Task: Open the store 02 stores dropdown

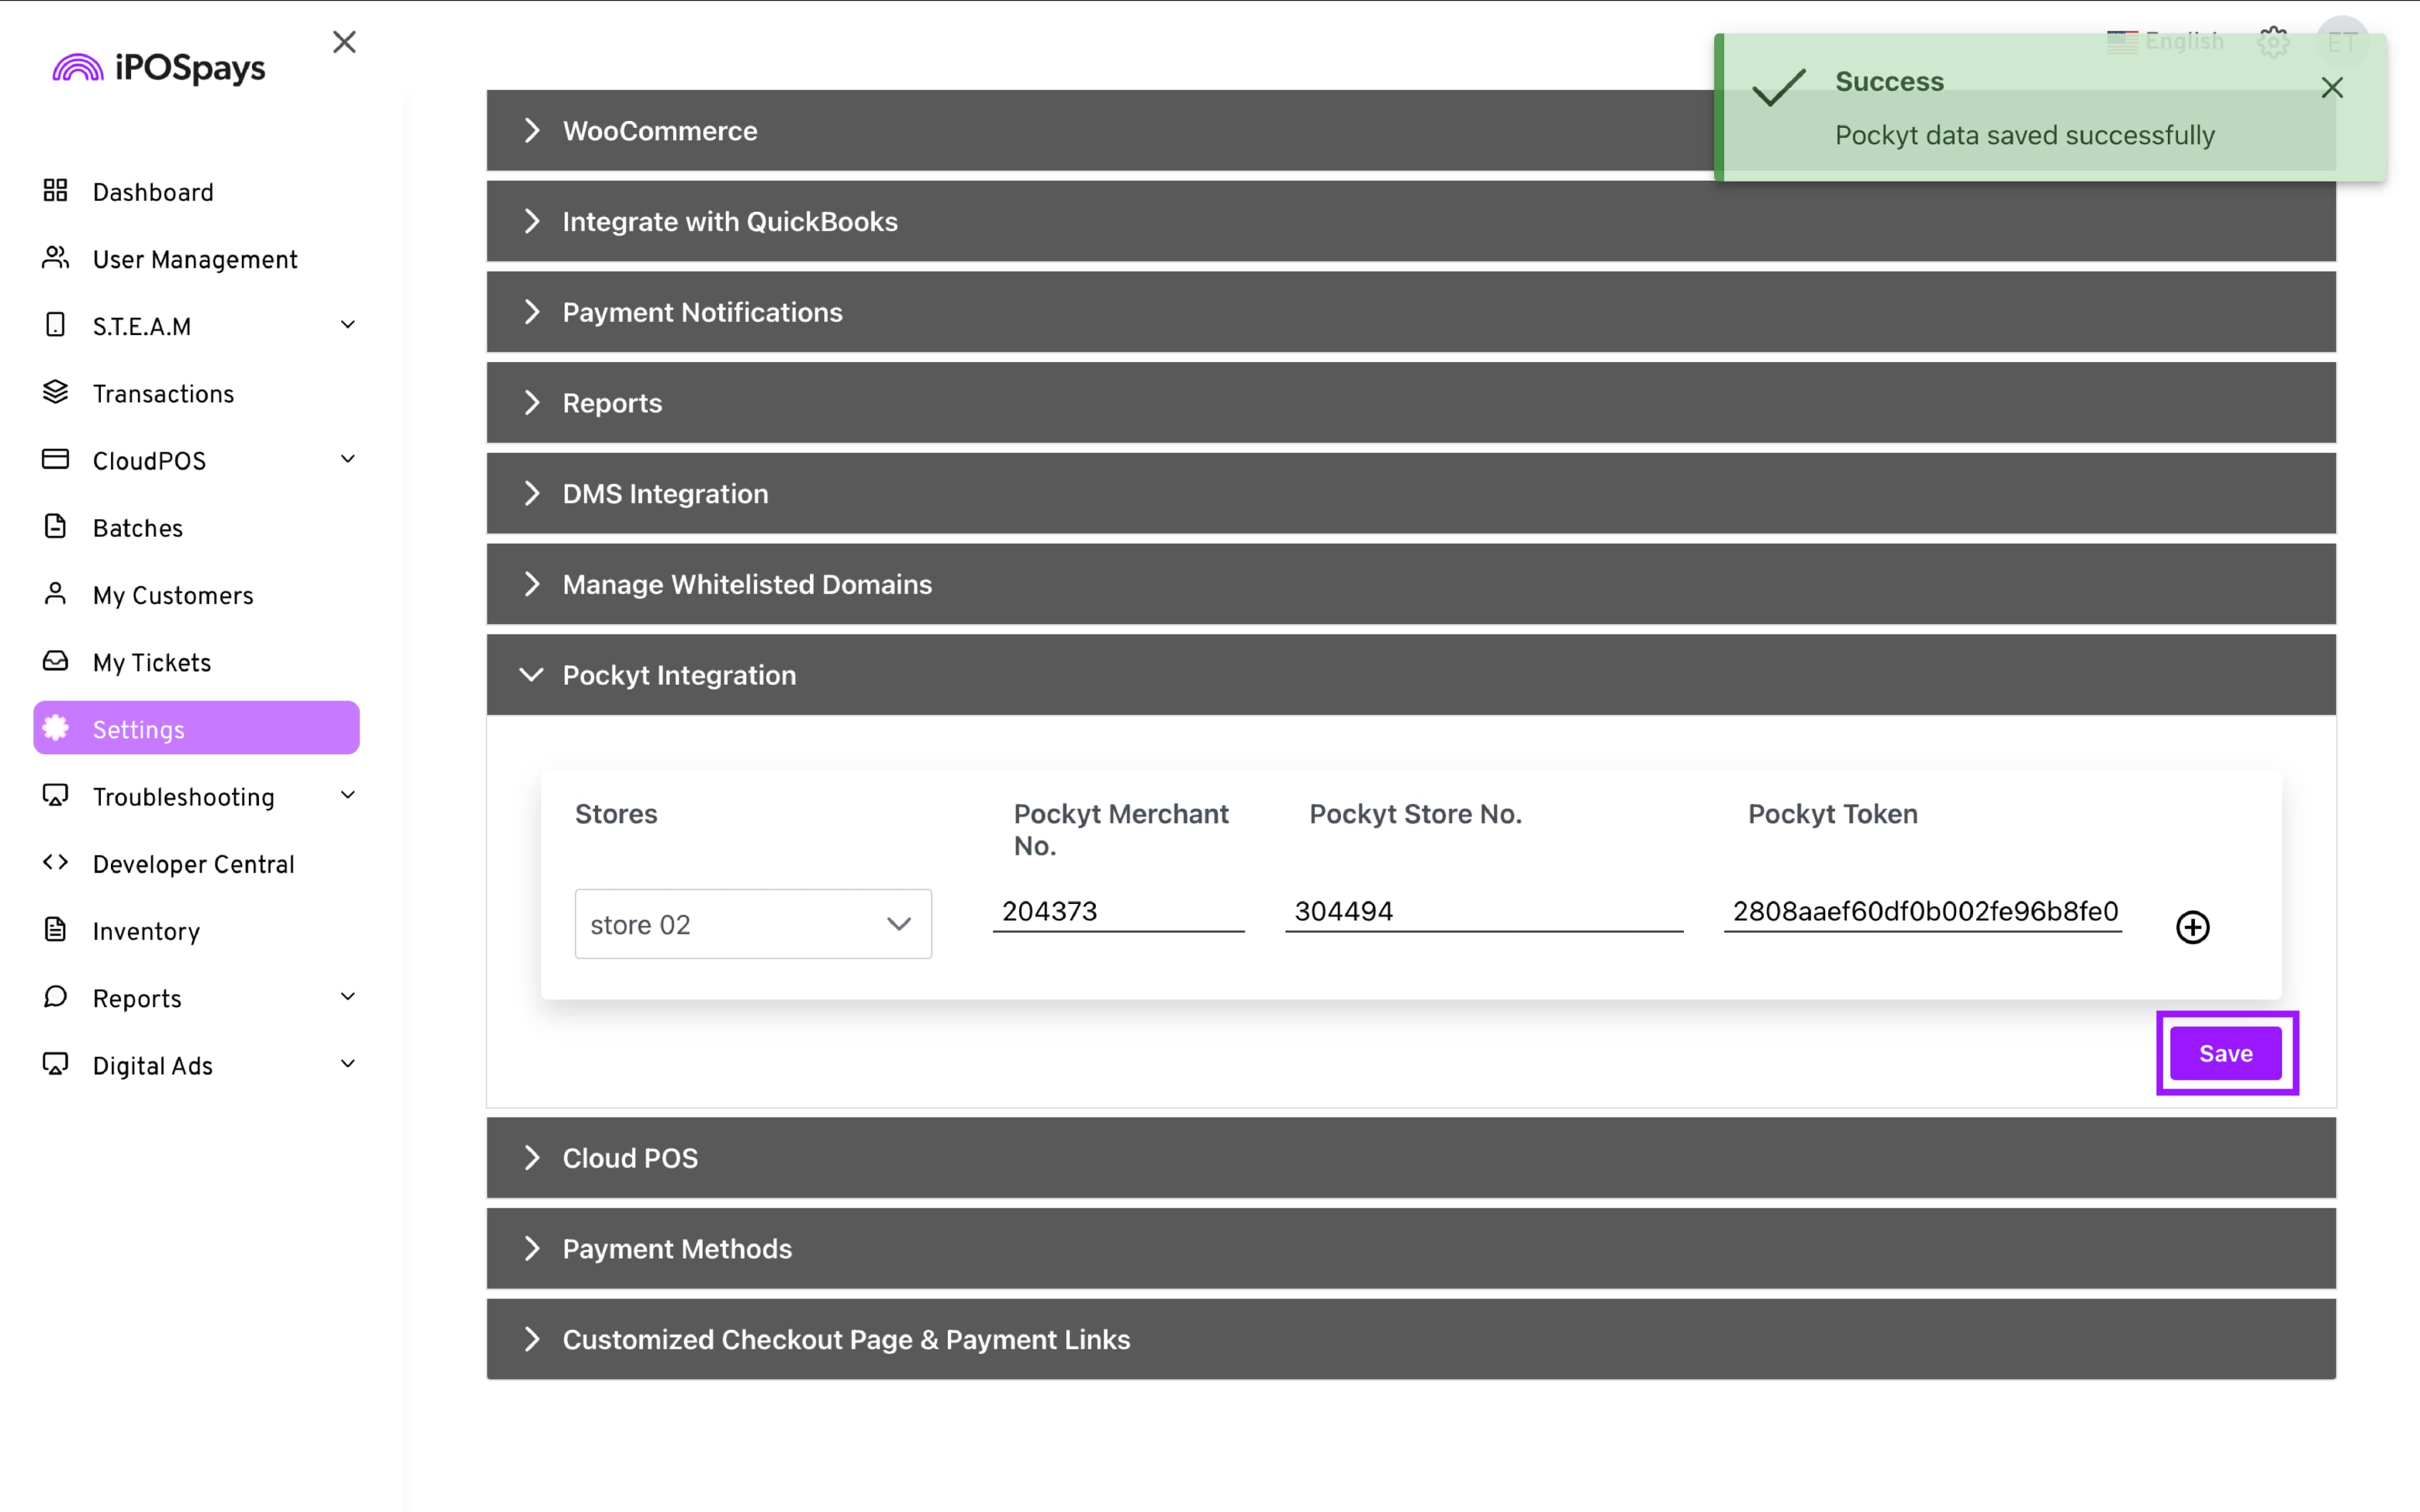Action: coord(753,924)
